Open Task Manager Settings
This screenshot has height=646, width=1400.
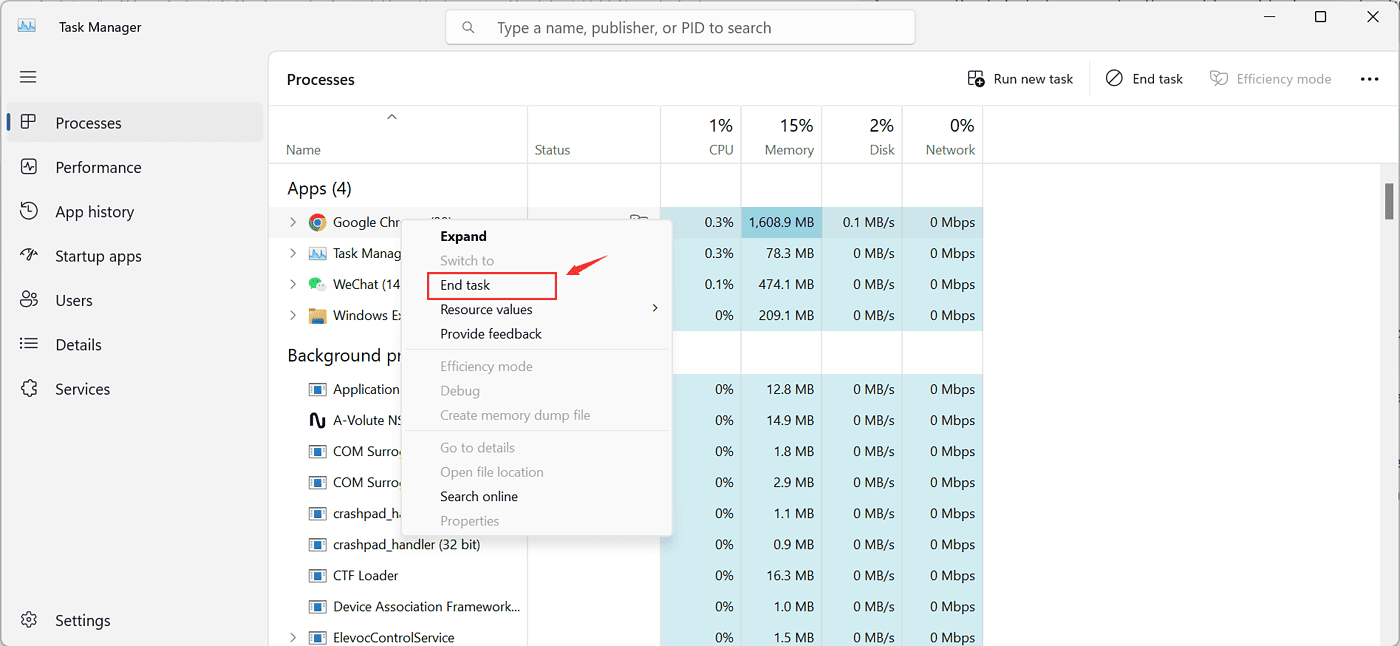135,620
